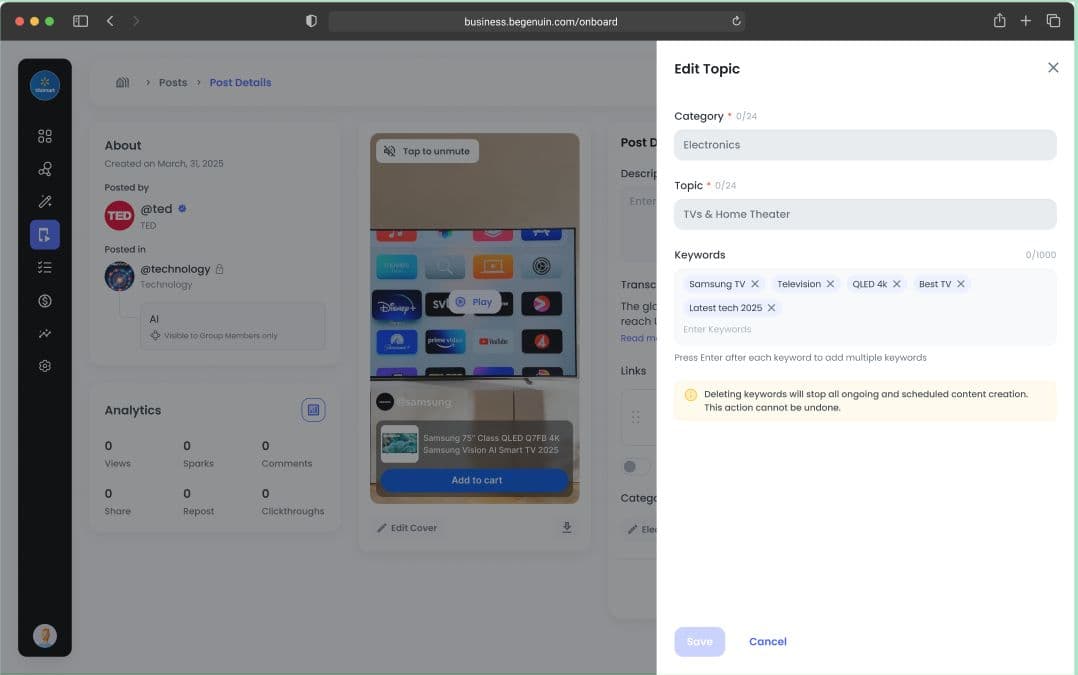This screenshot has height=675, width=1078.
Task: Download the post video
Action: [x=566, y=527]
